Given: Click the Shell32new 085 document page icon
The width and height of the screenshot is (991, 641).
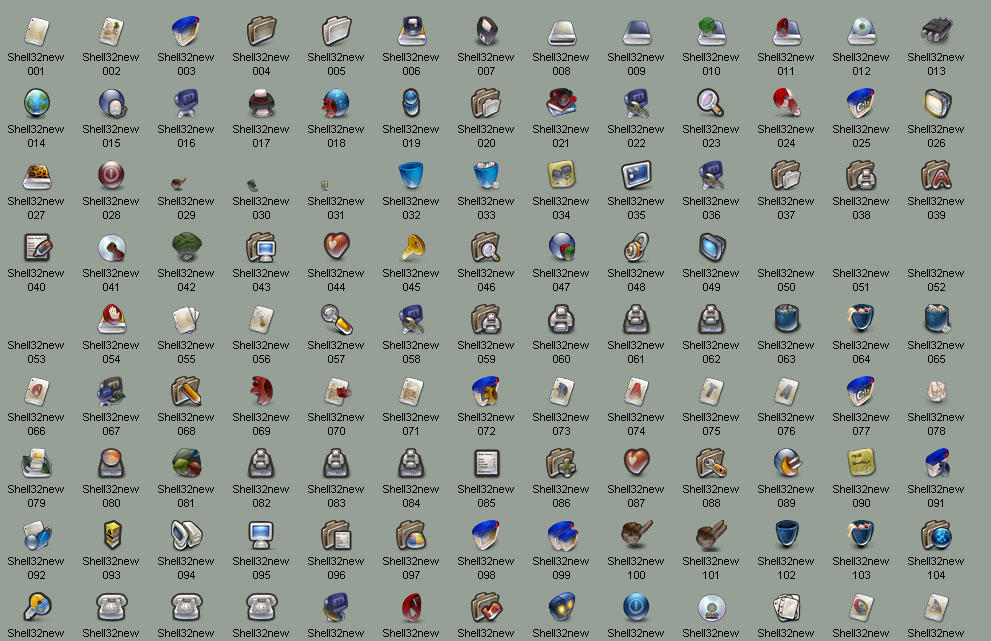Looking at the screenshot, I should tap(486, 465).
